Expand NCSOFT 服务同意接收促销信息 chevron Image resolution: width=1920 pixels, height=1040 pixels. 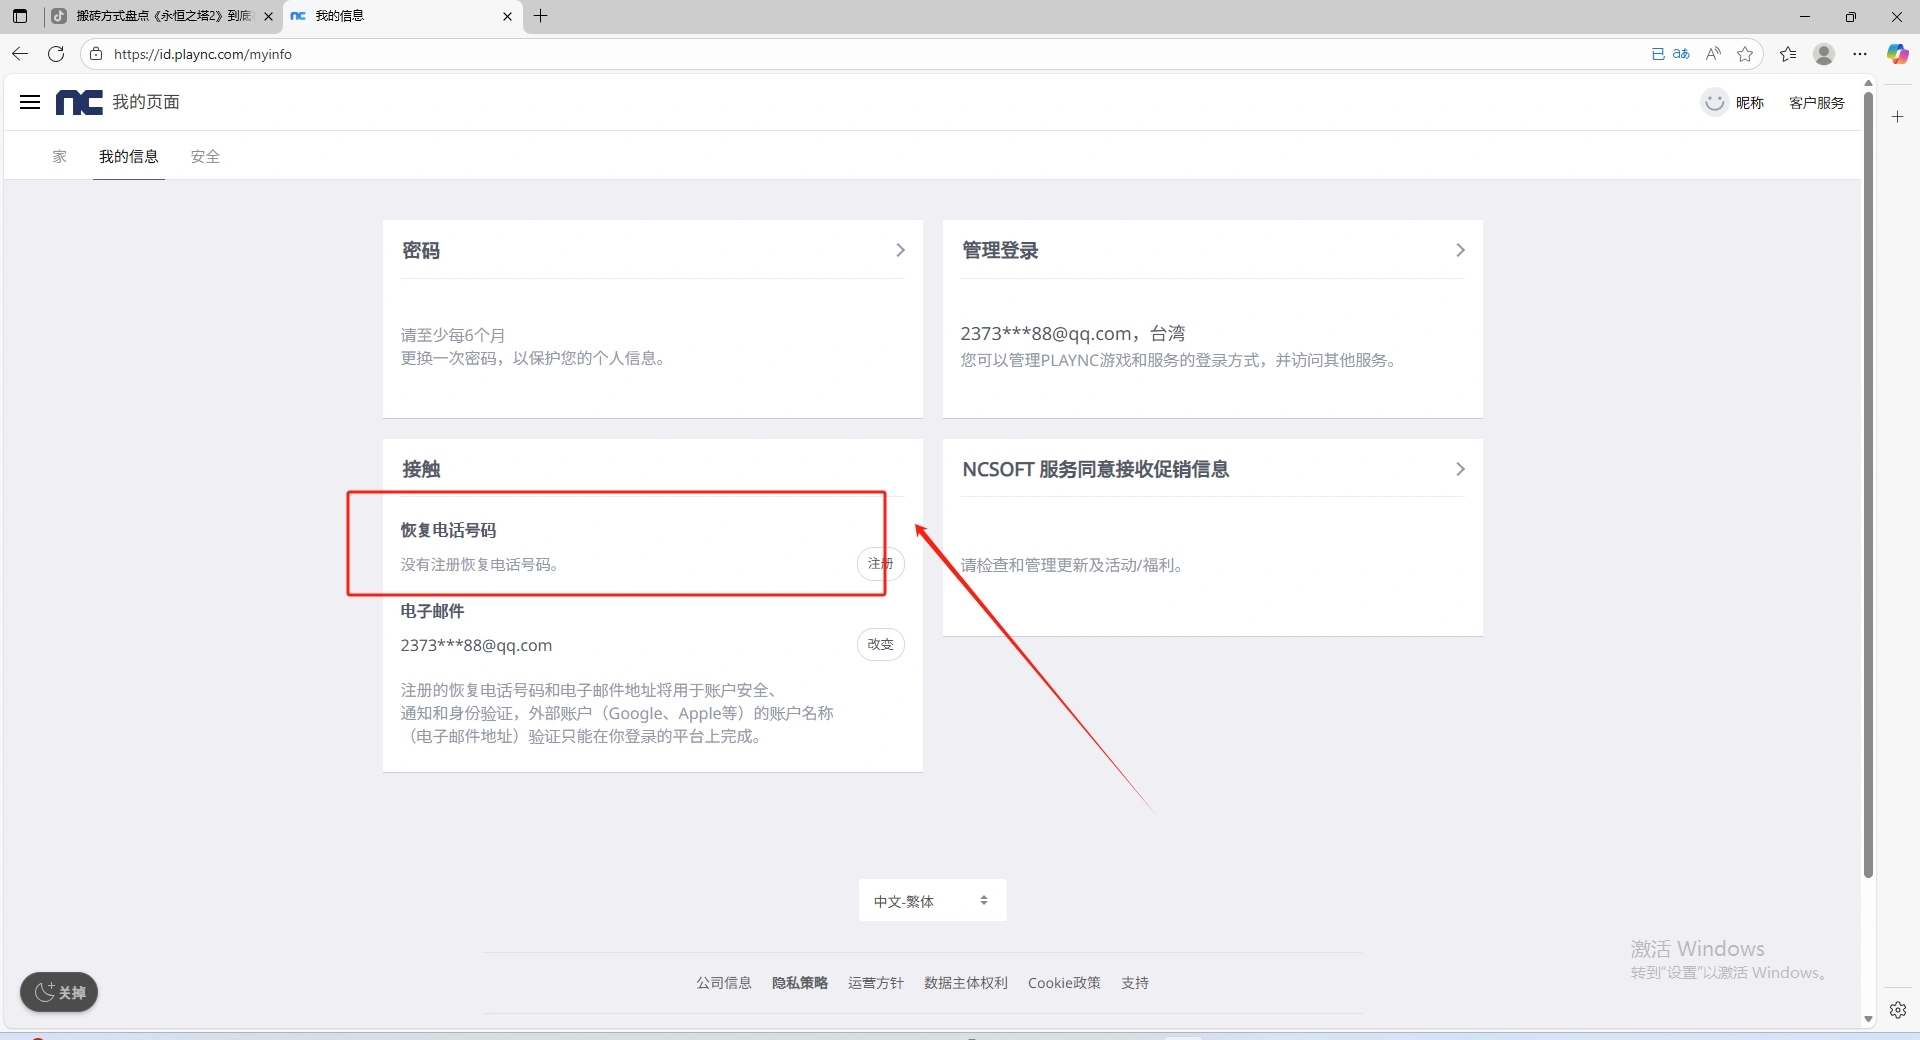pos(1460,469)
